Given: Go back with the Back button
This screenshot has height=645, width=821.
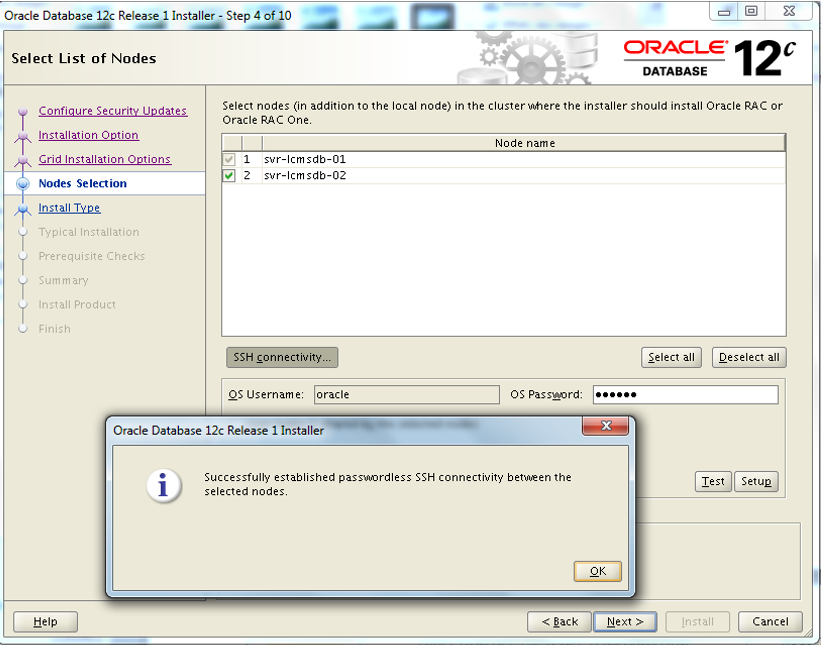Looking at the screenshot, I should [559, 621].
